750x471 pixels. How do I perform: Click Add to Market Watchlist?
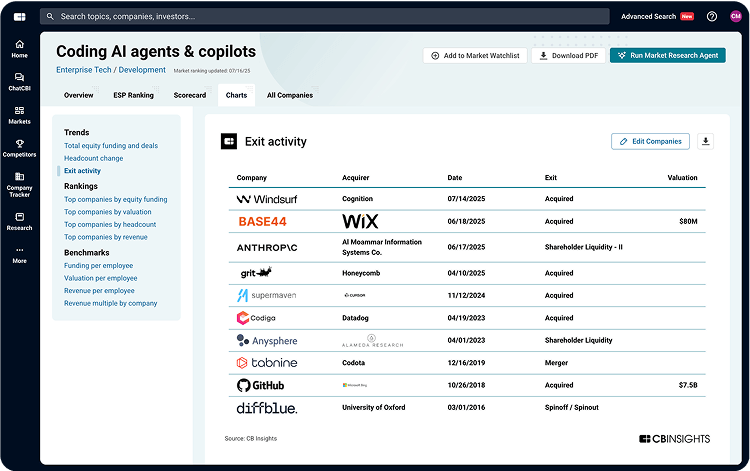(x=475, y=56)
